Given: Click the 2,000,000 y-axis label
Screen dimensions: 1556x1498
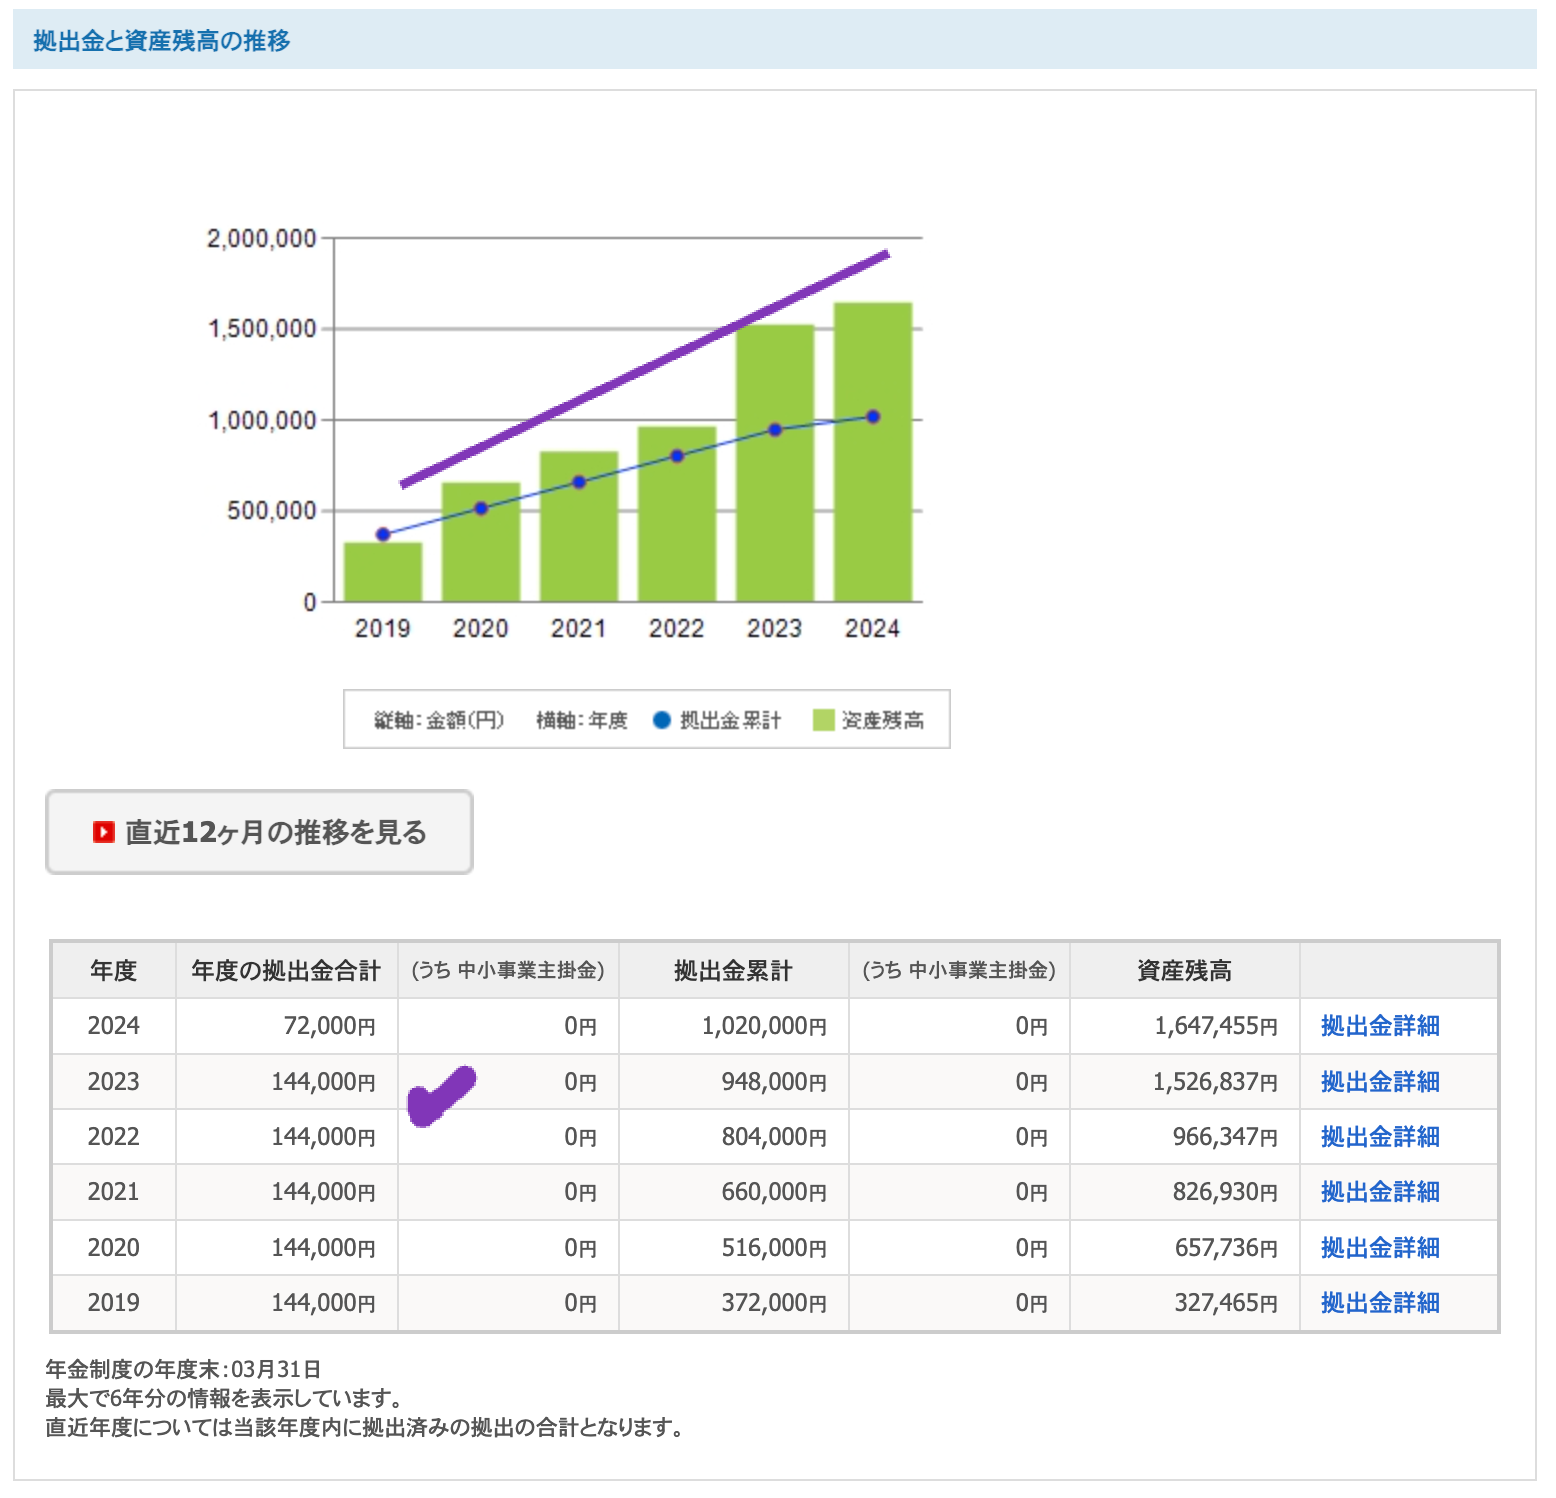Looking at the screenshot, I should [261, 238].
